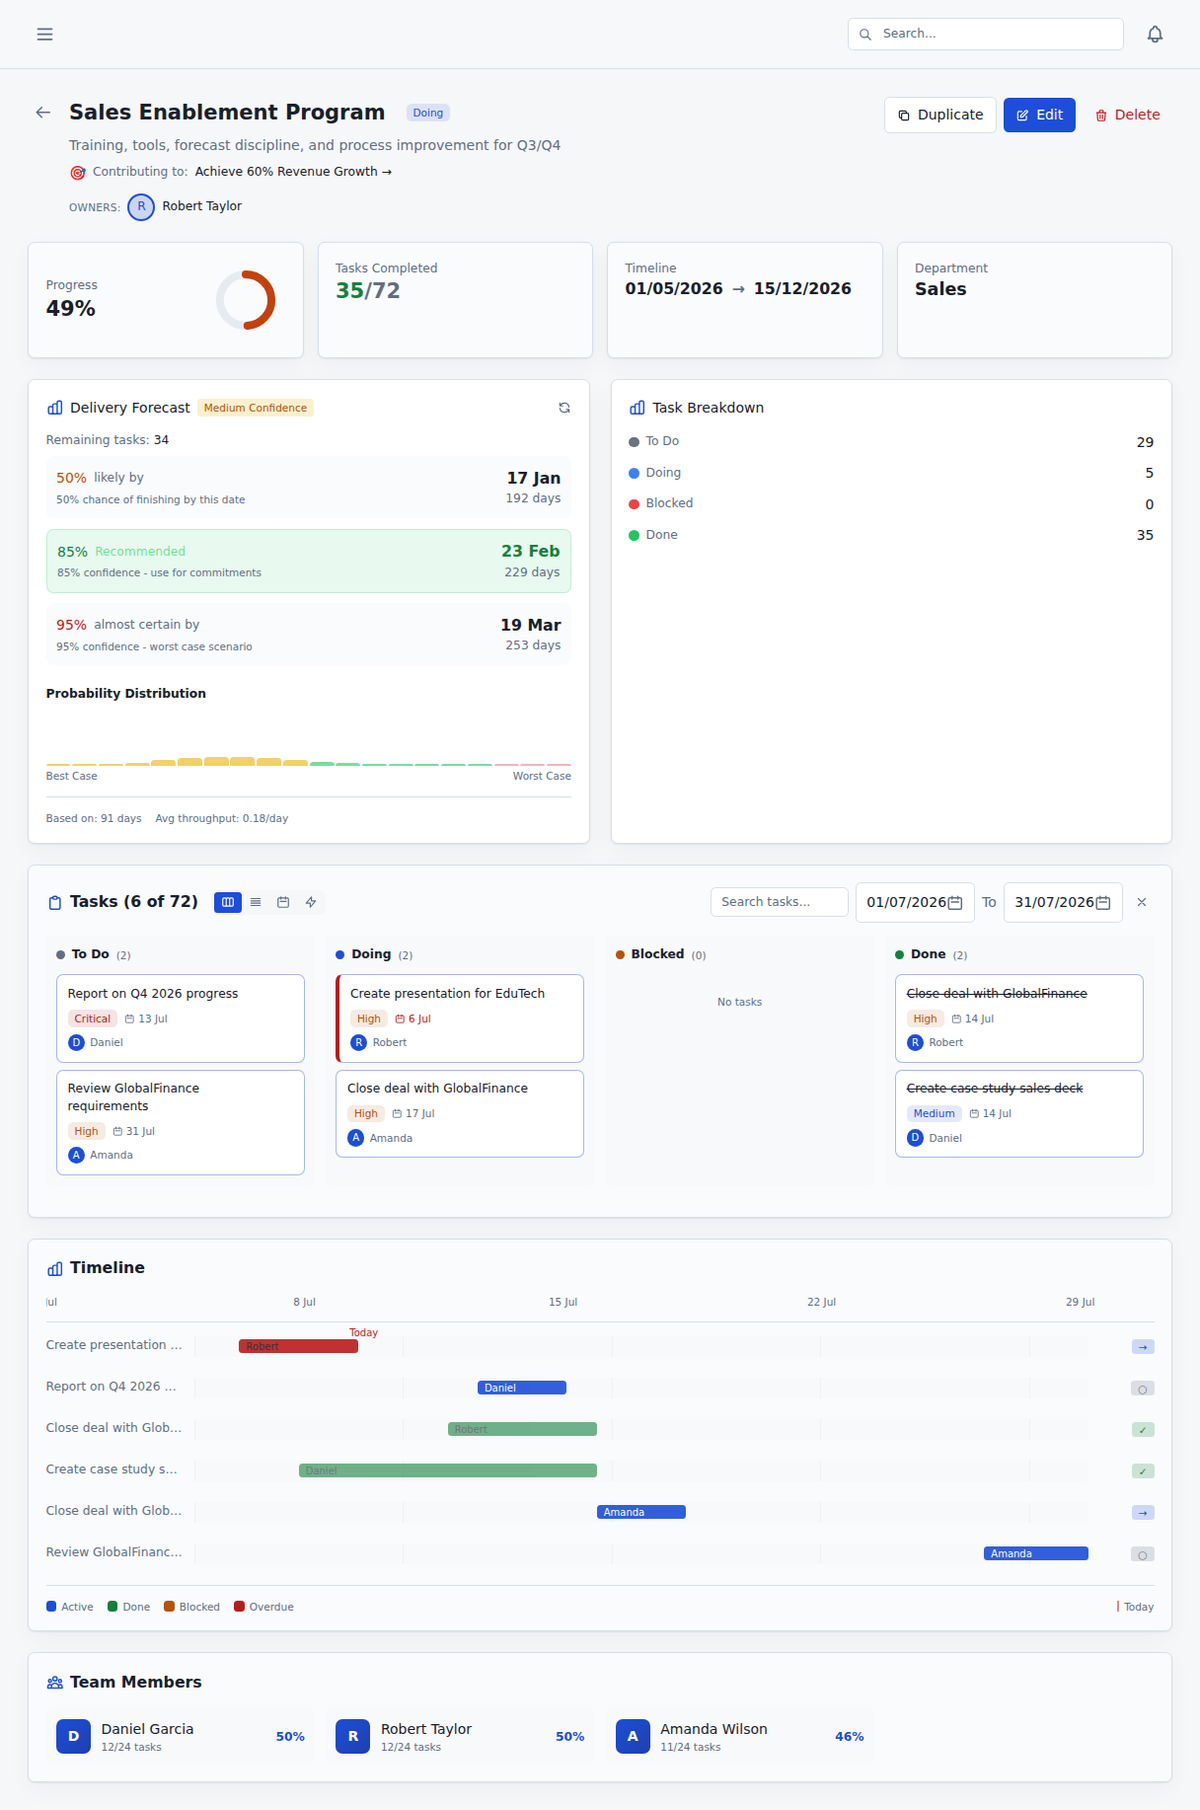Switch tasks to list view
This screenshot has height=1810, width=1200.
coord(256,902)
